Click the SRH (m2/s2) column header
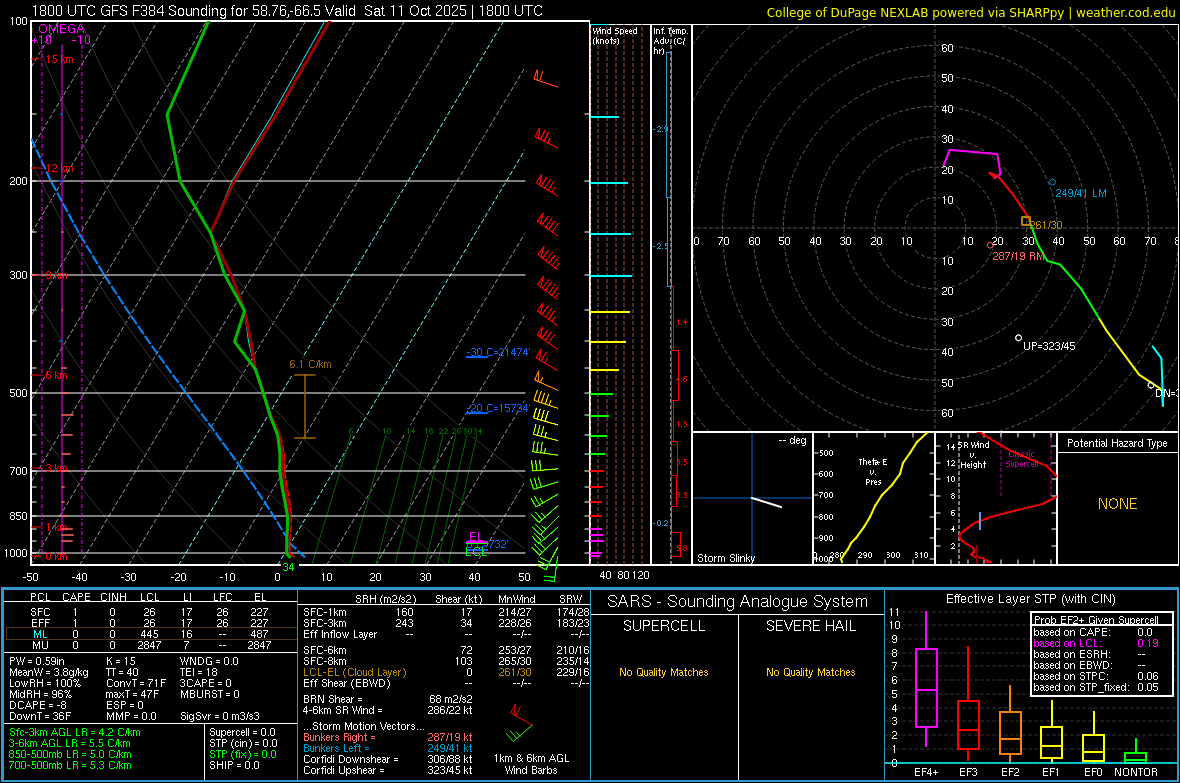This screenshot has height=783, width=1180. point(386,599)
